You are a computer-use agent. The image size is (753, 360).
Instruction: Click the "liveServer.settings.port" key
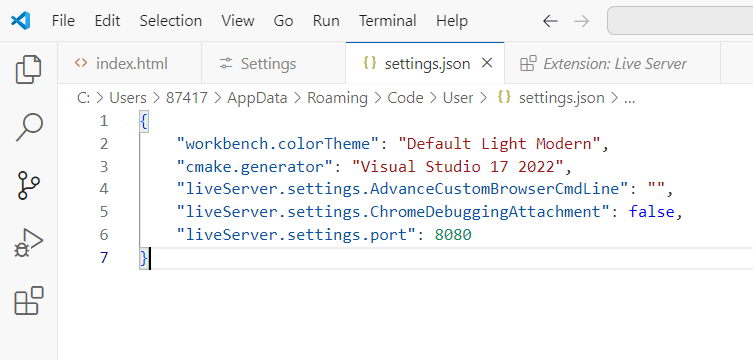(x=296, y=235)
